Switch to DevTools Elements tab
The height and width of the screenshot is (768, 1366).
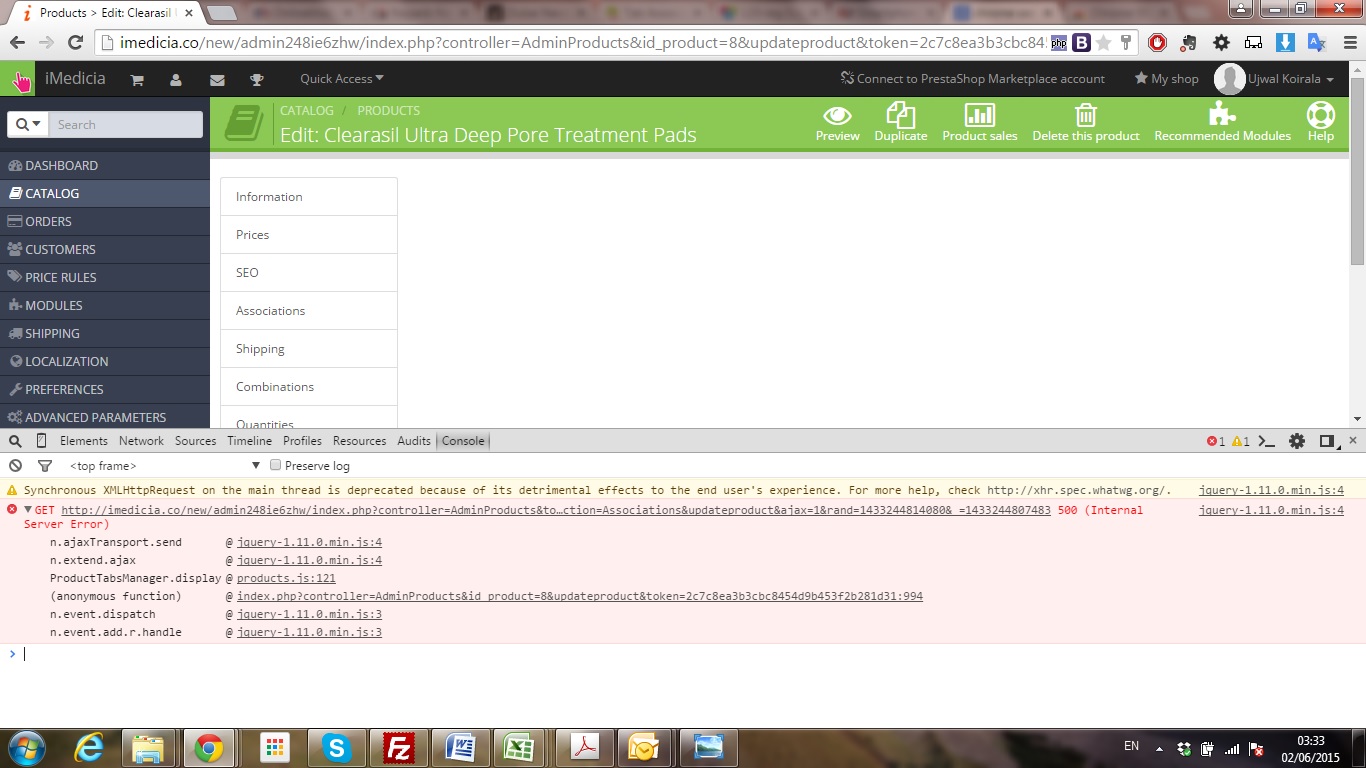tap(84, 441)
